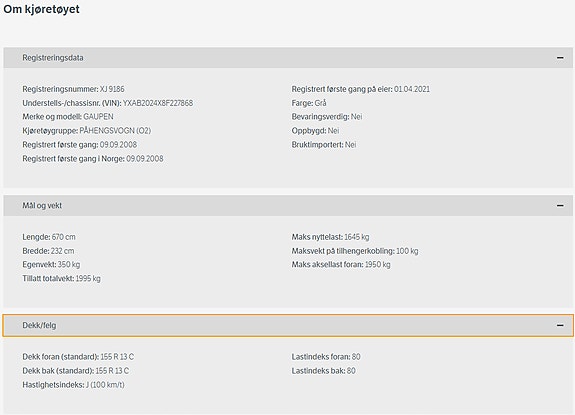Click the highlighted Dekk/felg header
The image size is (575, 415).
click(288, 325)
